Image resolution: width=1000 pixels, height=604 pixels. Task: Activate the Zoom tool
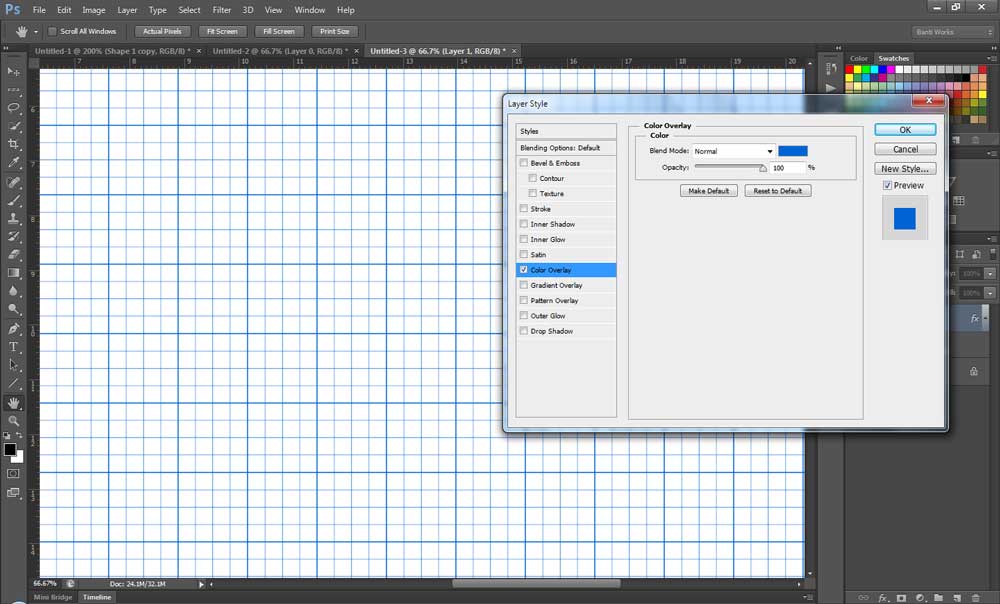coord(14,421)
